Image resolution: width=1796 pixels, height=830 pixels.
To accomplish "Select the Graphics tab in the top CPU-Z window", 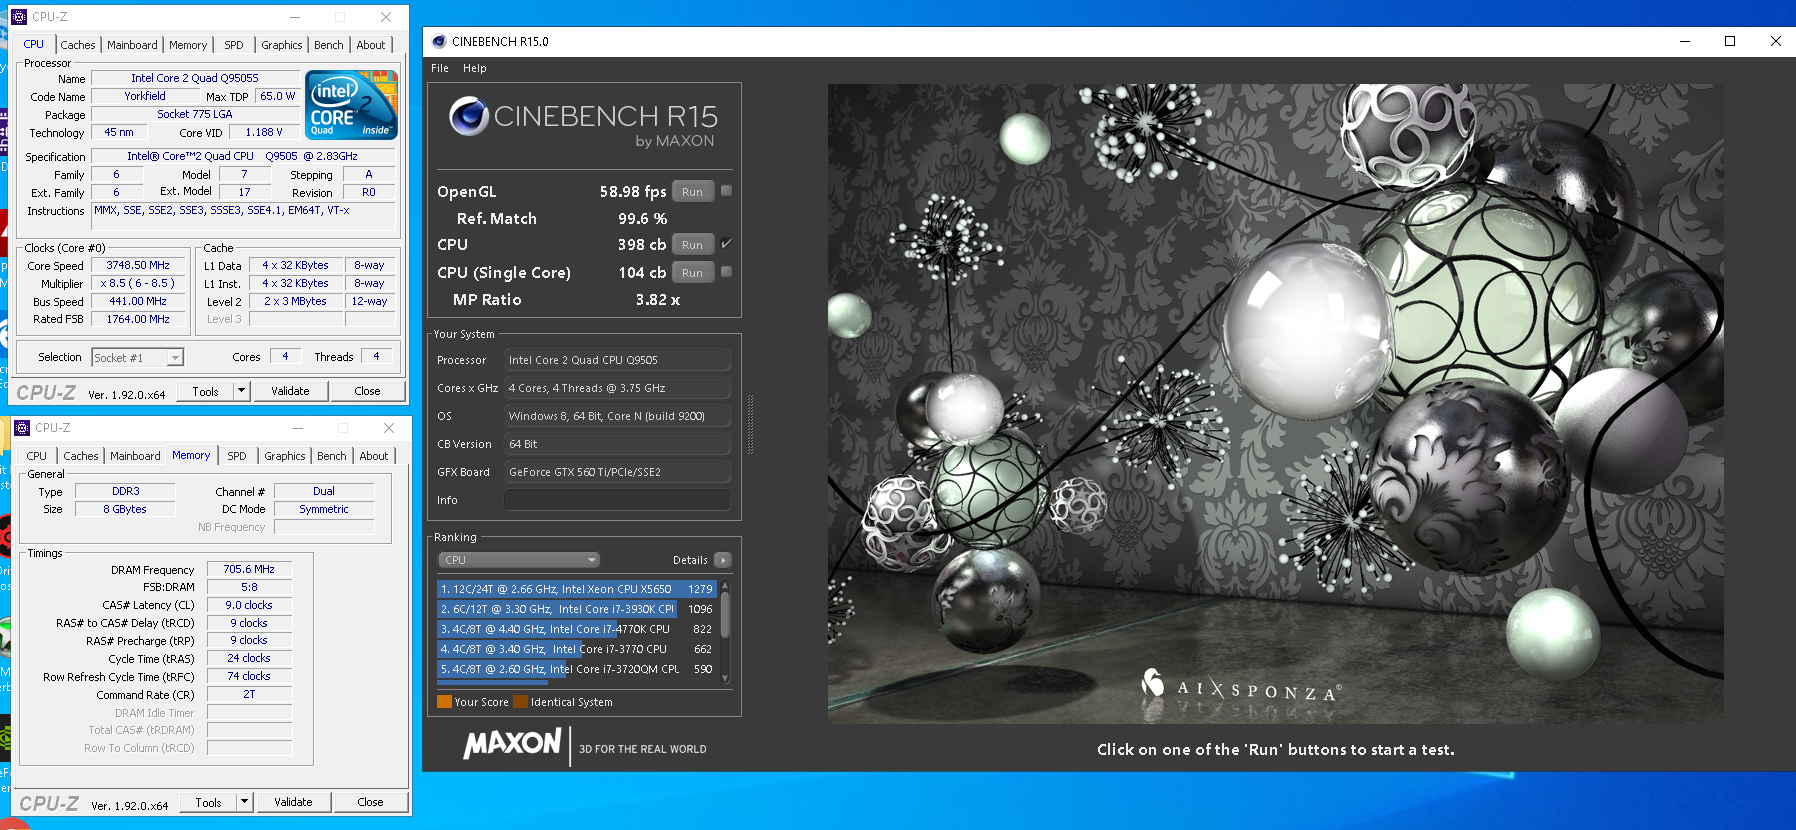I will (282, 45).
